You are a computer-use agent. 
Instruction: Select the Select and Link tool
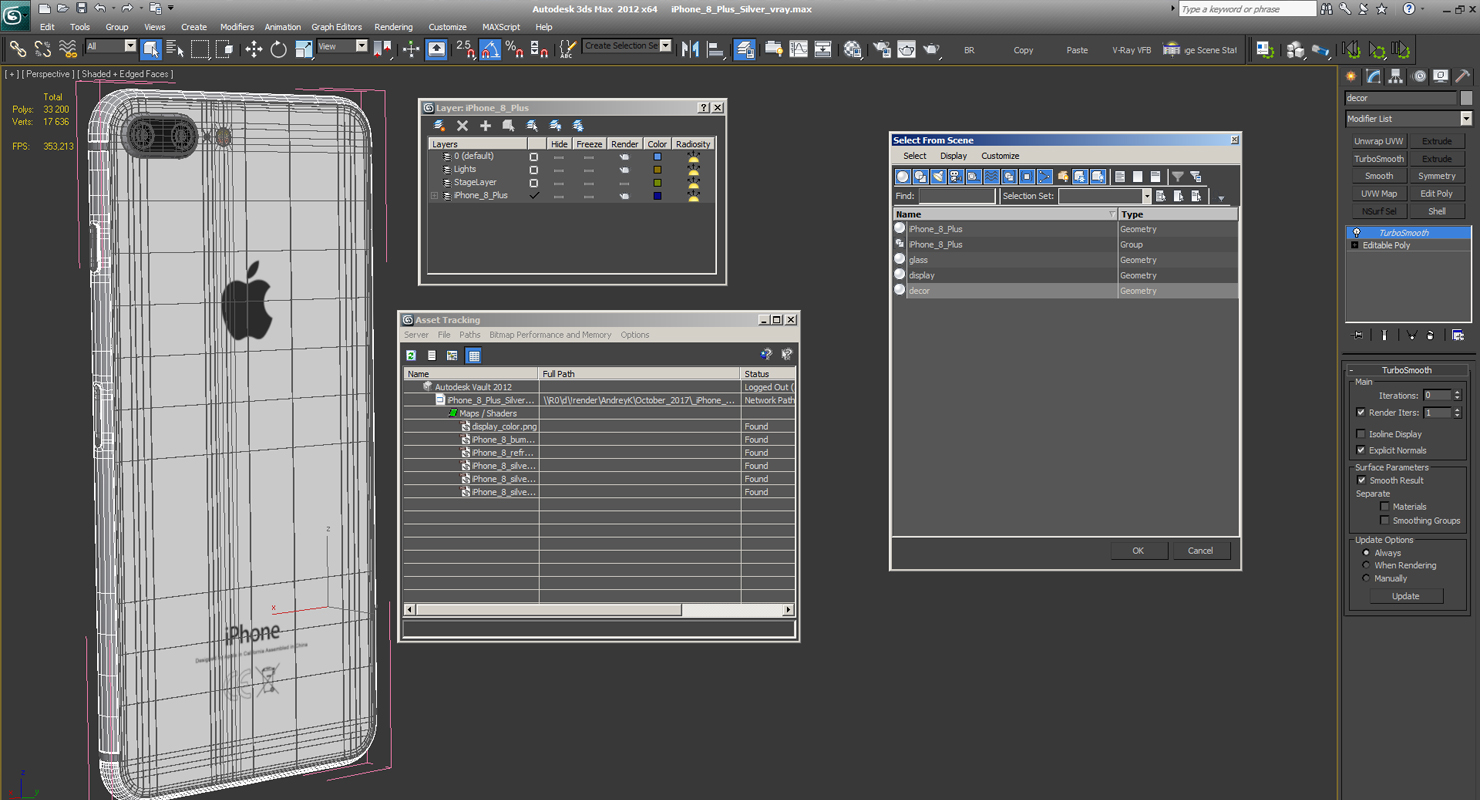pos(17,48)
